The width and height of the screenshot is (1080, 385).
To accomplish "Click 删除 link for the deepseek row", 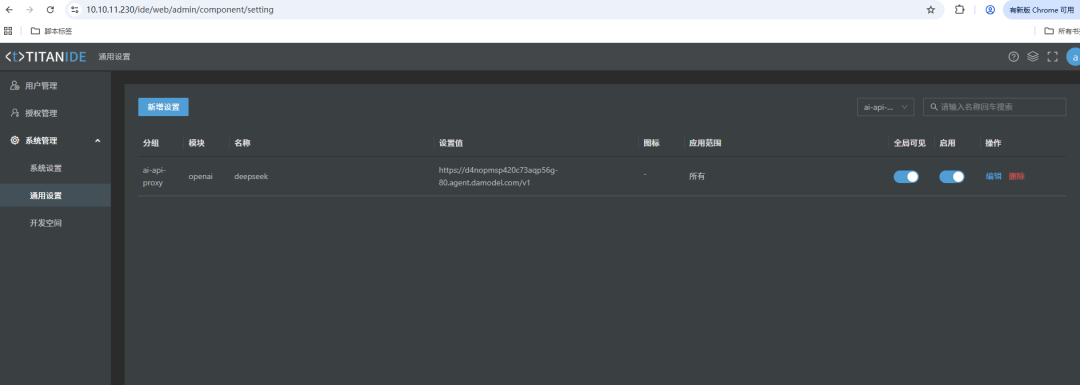I will [1017, 176].
